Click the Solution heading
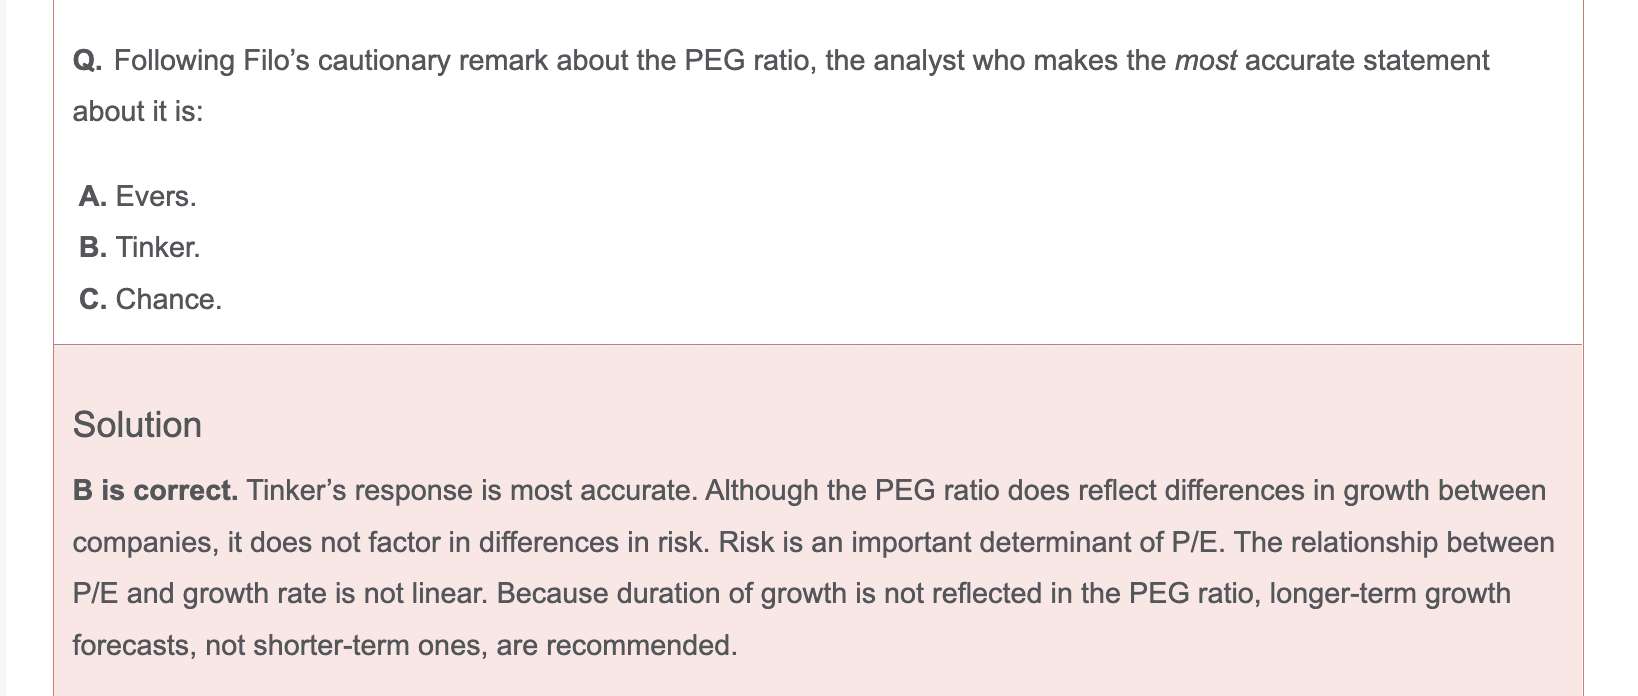Image resolution: width=1638 pixels, height=696 pixels. tap(137, 425)
